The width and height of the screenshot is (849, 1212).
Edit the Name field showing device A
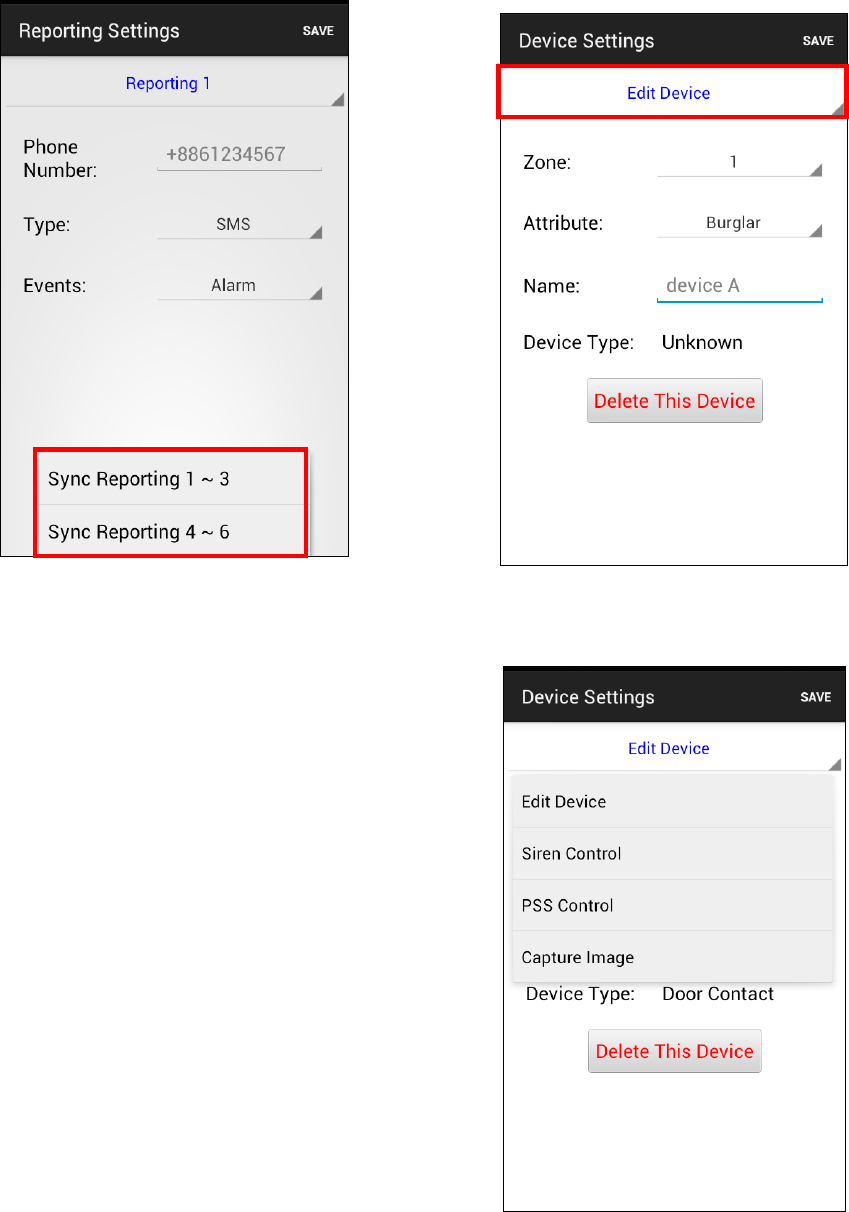740,286
